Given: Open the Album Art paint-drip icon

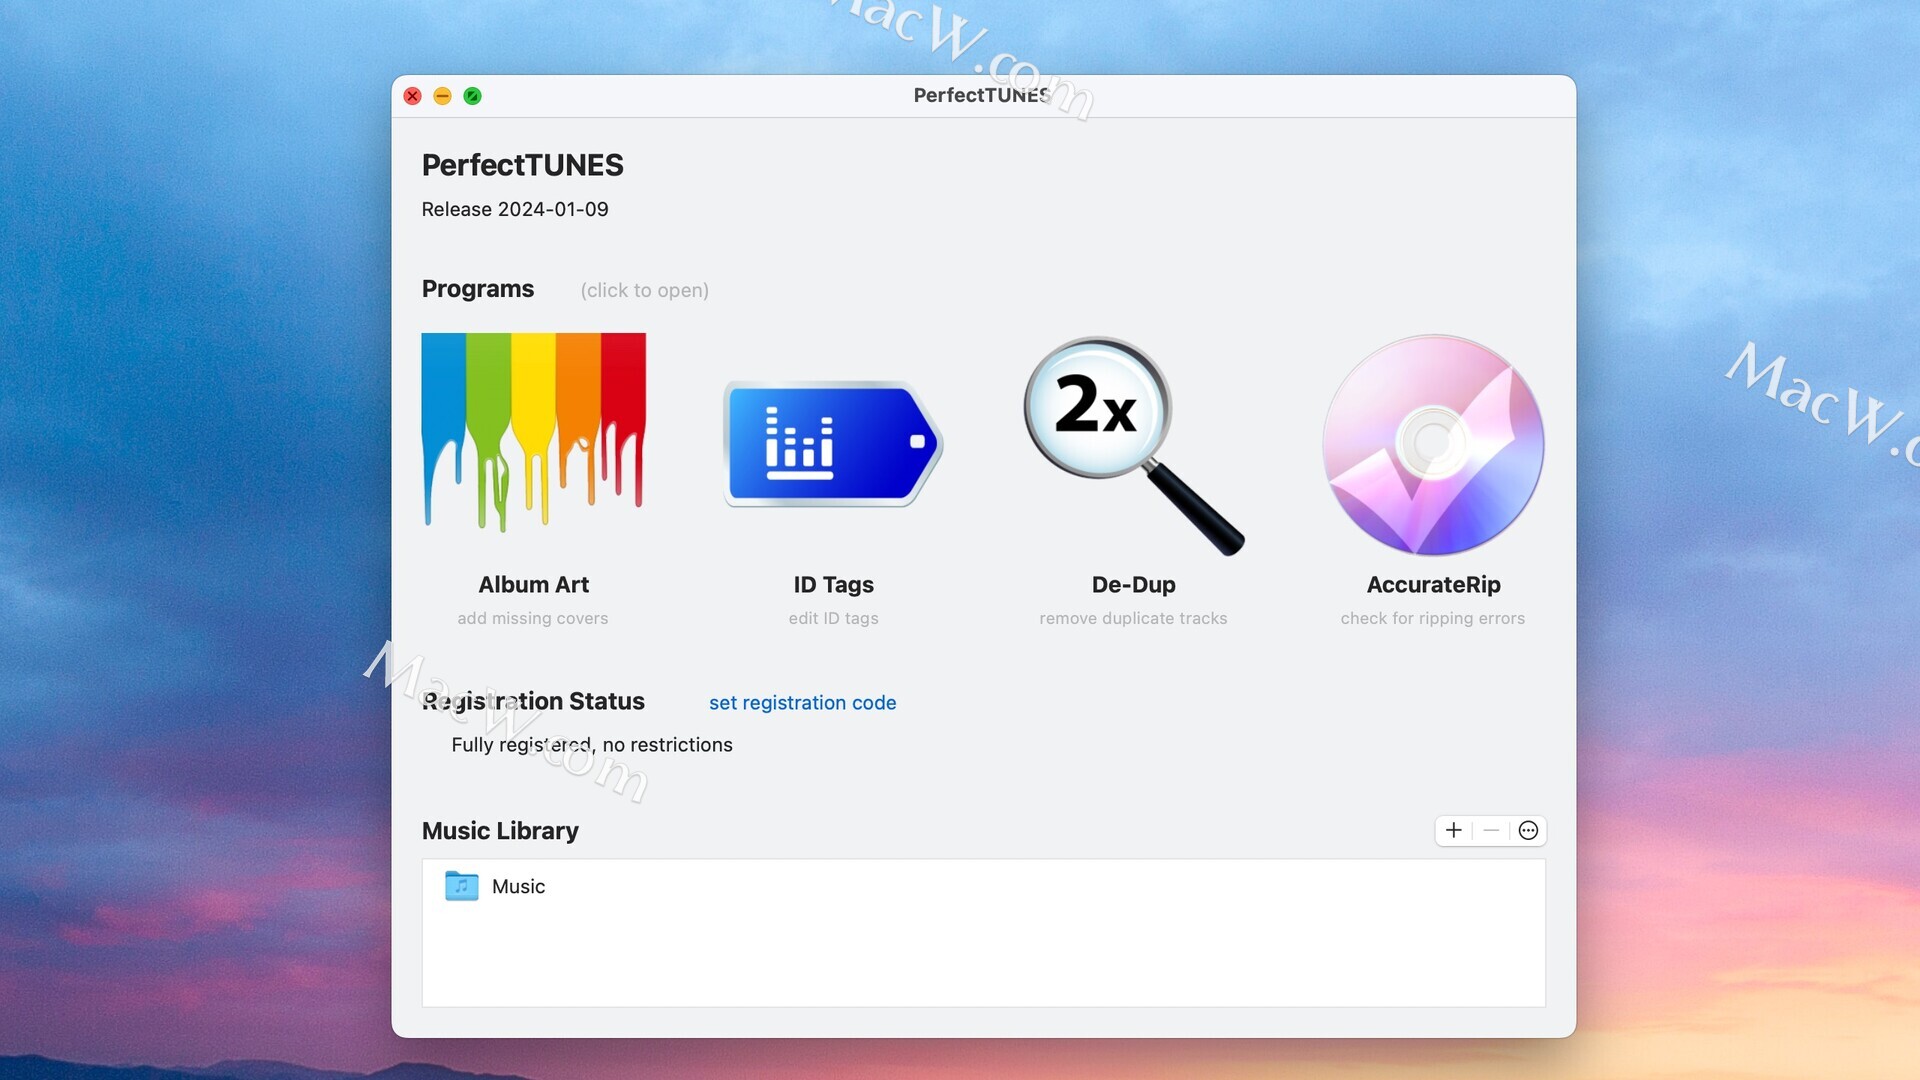Looking at the screenshot, I should click(x=533, y=432).
